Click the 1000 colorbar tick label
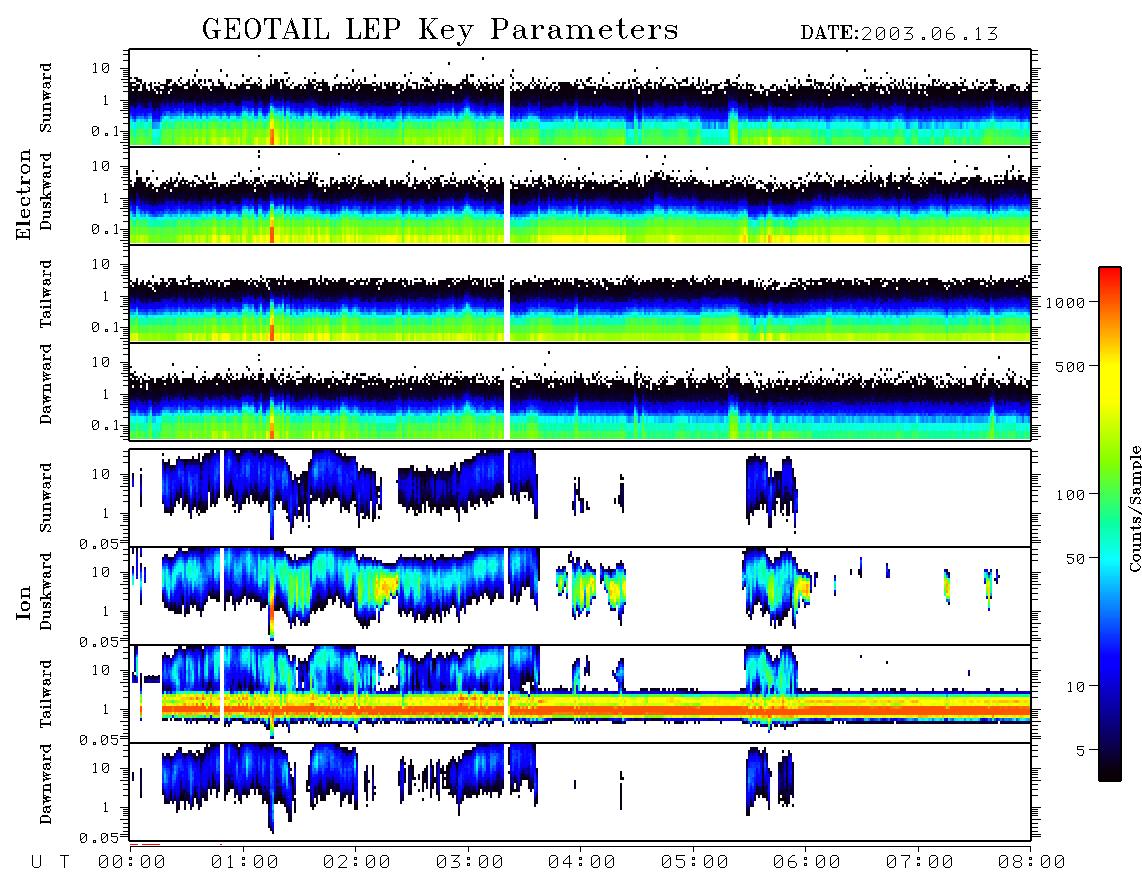This screenshot has width=1142, height=880. pos(1064,302)
